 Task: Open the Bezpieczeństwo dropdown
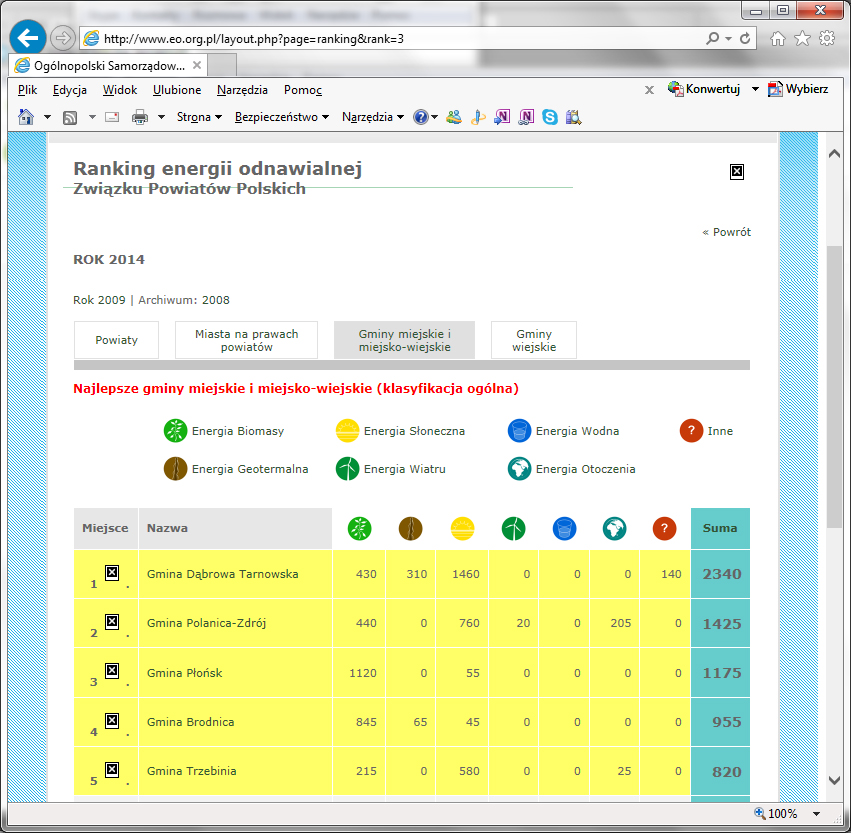click(282, 117)
